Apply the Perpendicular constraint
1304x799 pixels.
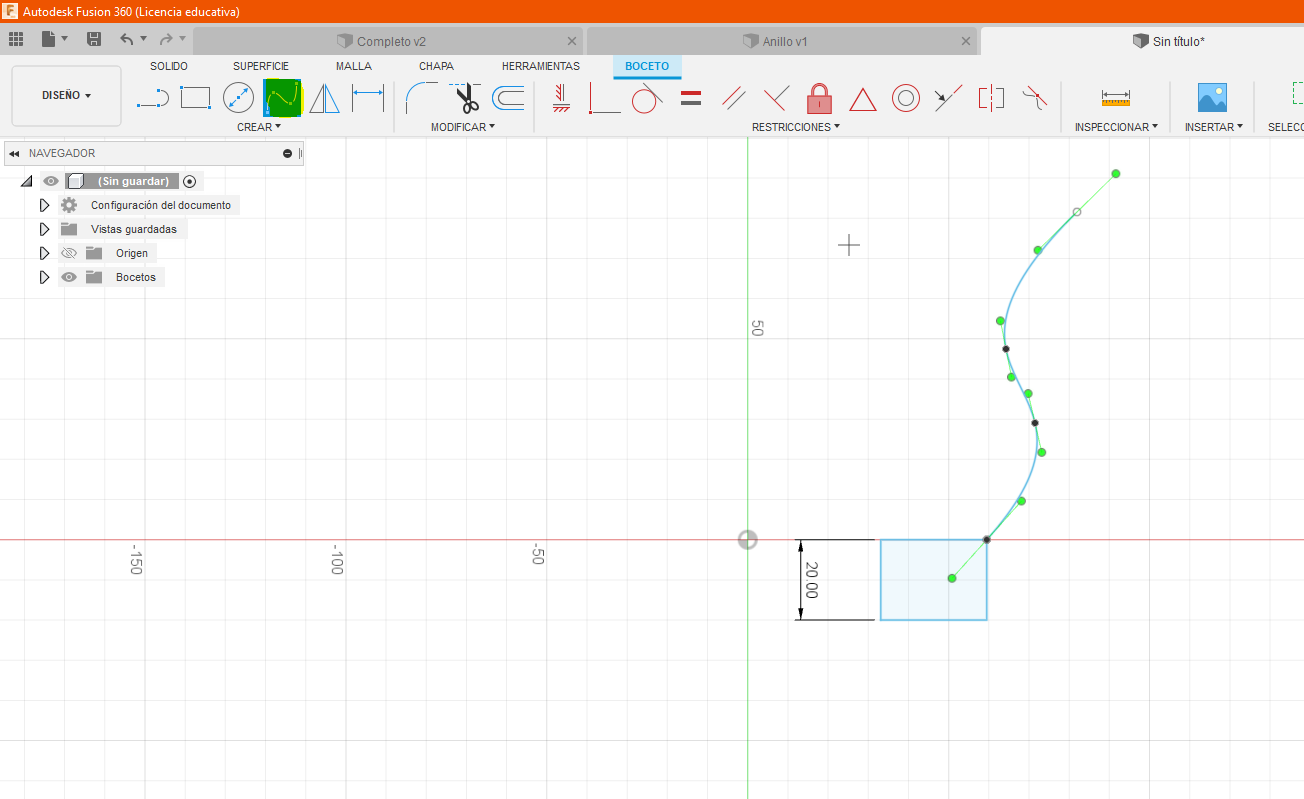[777, 98]
